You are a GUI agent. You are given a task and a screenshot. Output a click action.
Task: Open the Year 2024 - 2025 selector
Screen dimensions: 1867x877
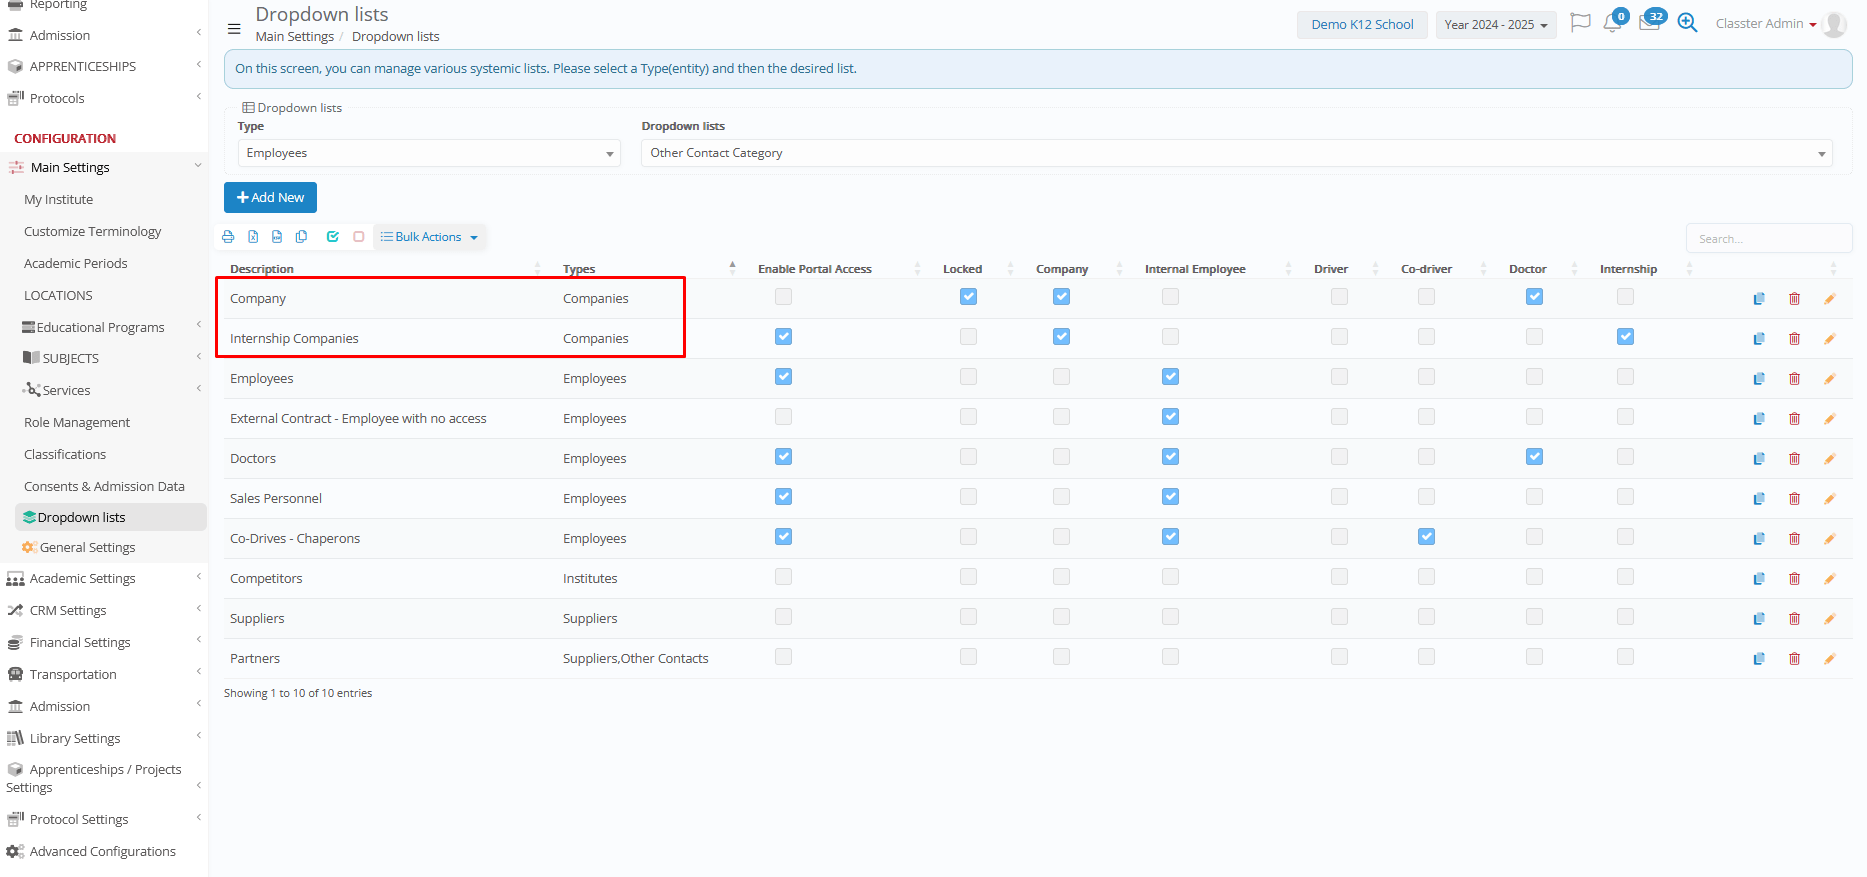1495,25
